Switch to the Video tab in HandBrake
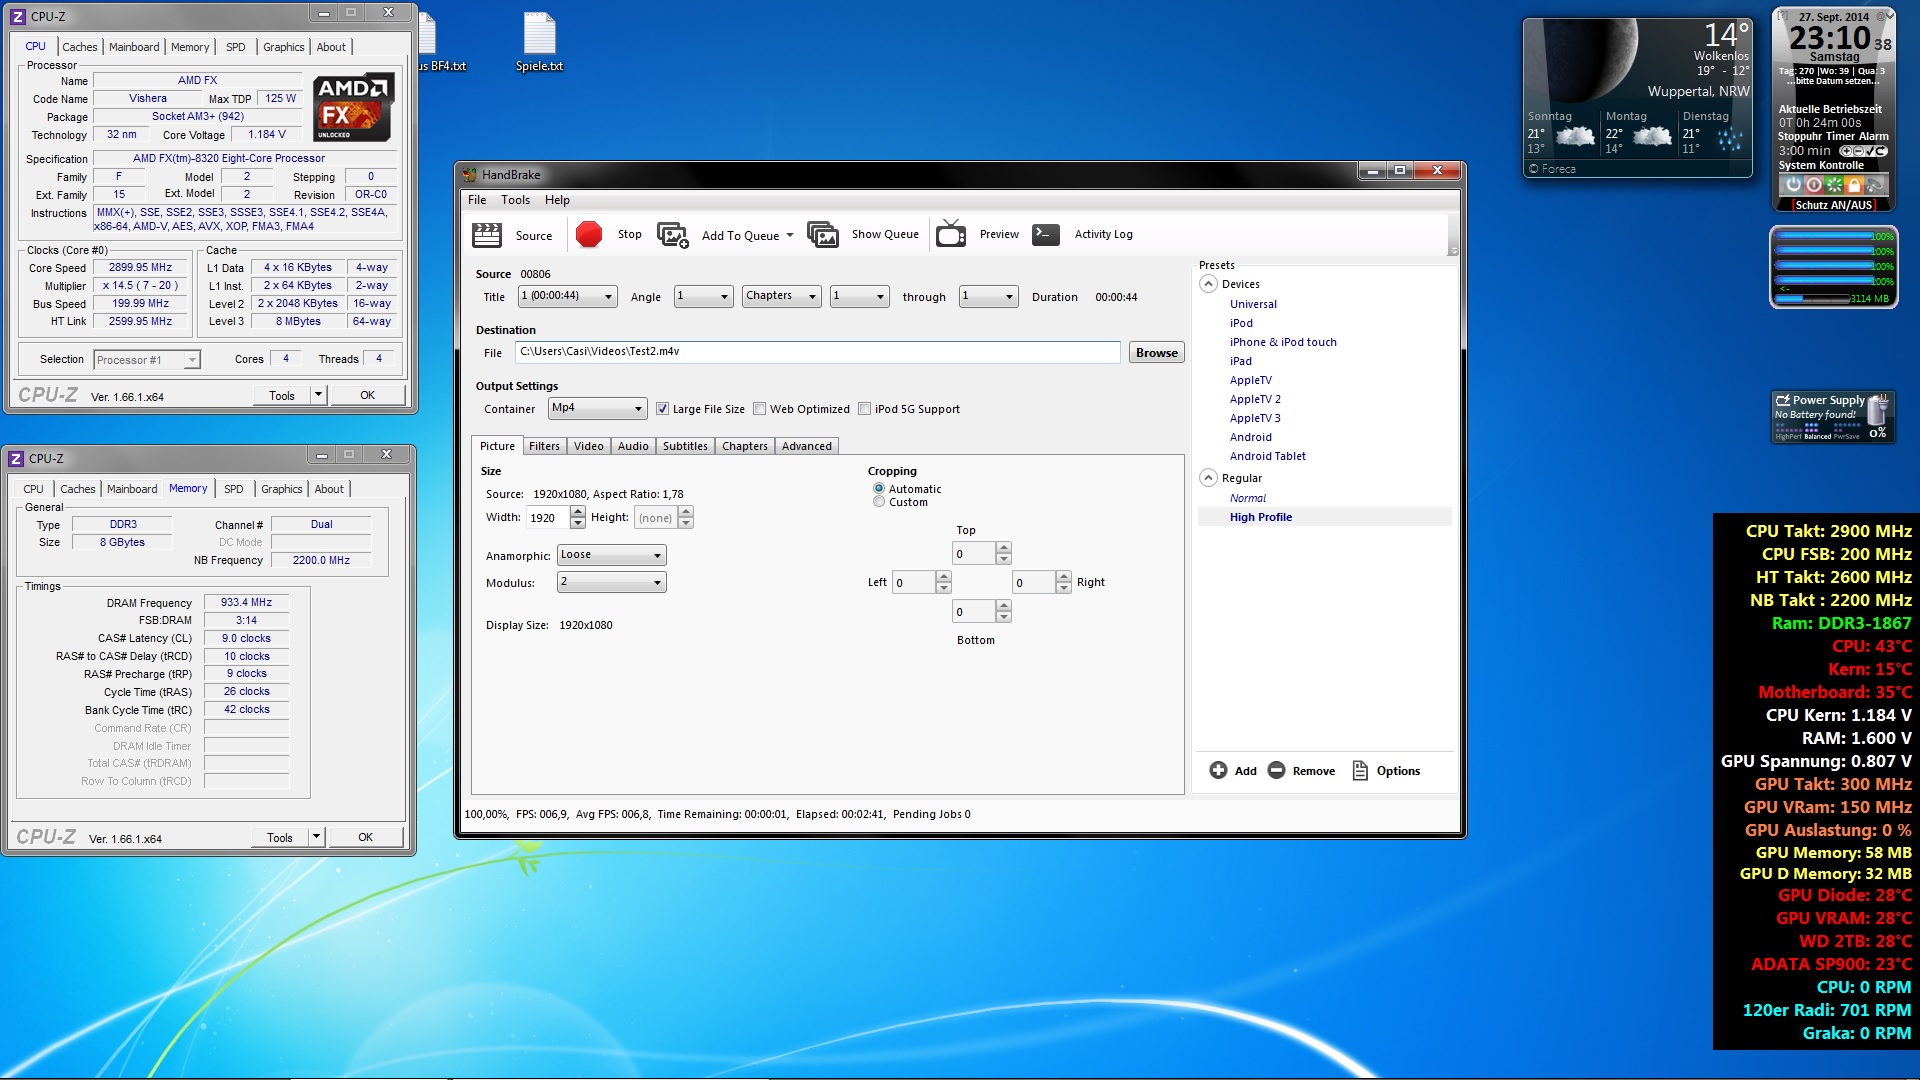This screenshot has width=1920, height=1080. [x=588, y=446]
